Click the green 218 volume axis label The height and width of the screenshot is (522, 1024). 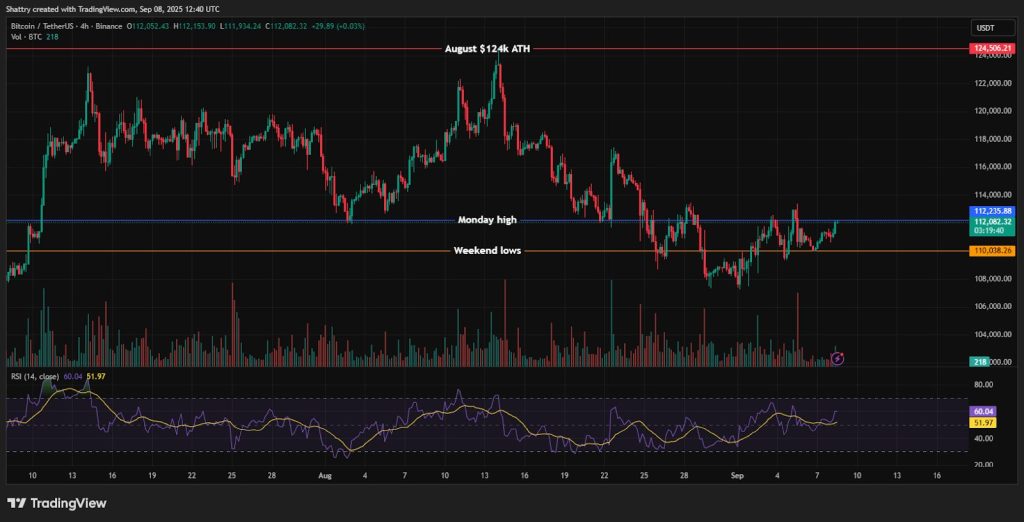click(979, 361)
